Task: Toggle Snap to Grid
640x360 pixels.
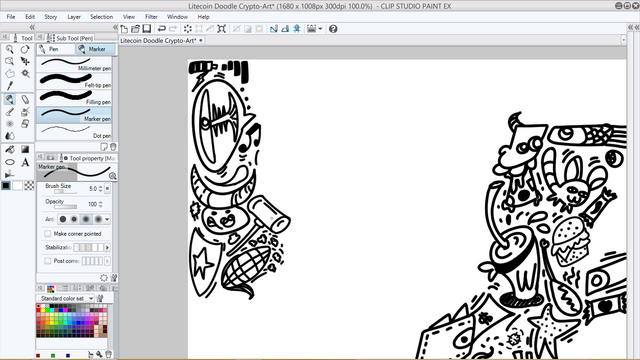Action: 297,29
